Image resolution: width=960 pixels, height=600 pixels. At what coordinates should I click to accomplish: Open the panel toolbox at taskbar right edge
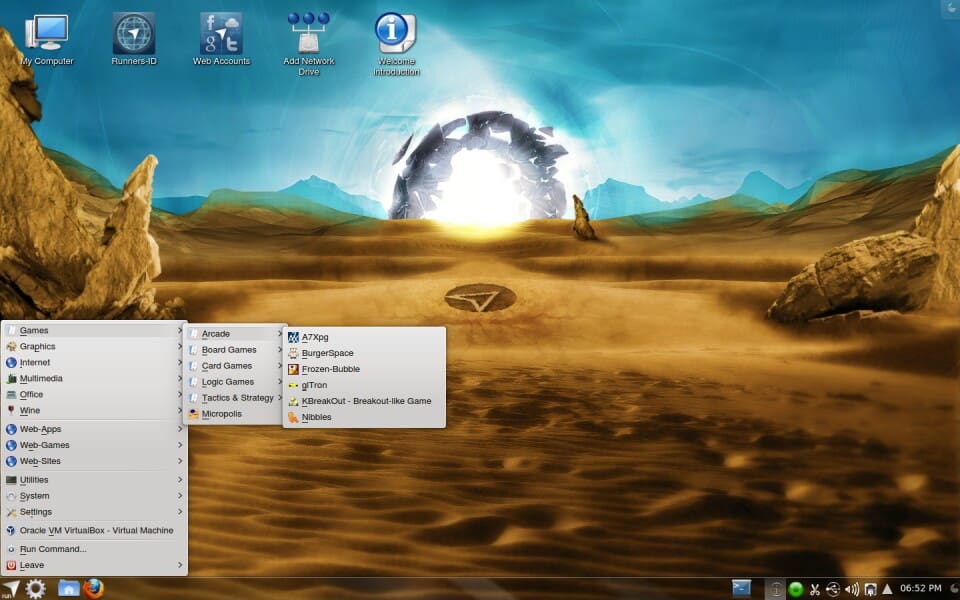(x=953, y=589)
